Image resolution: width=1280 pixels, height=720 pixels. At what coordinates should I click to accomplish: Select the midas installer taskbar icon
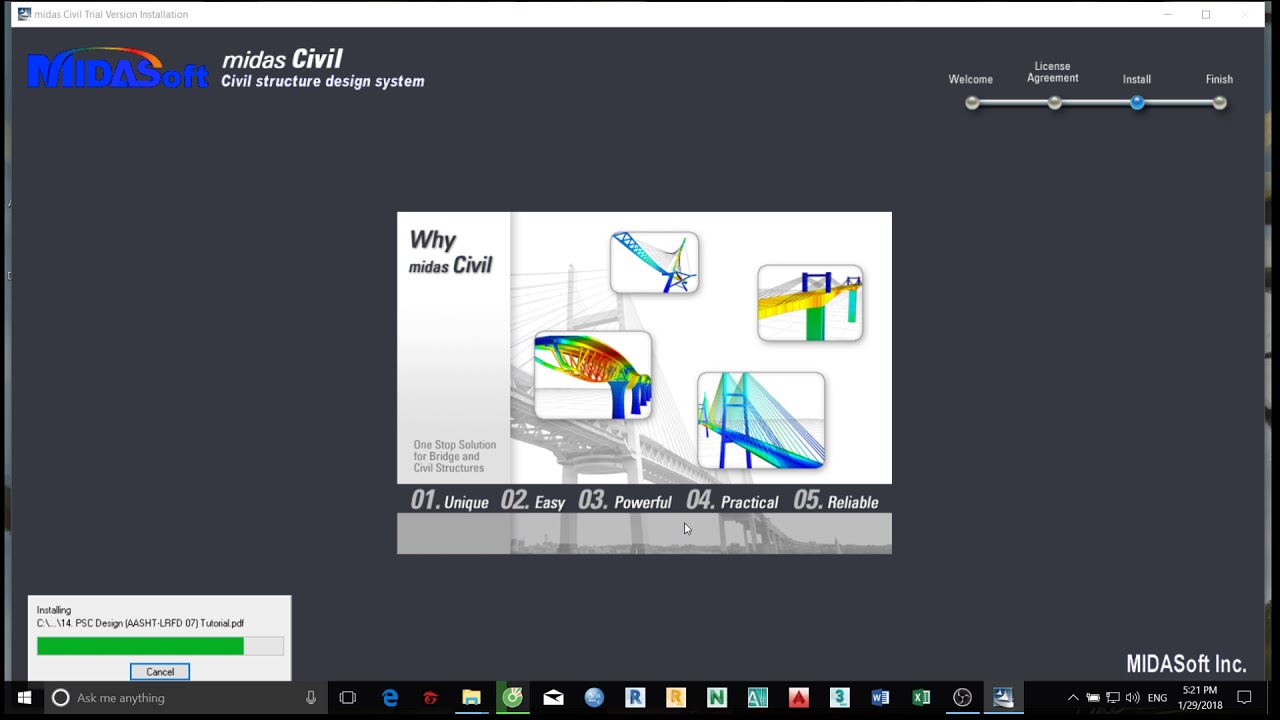point(1003,698)
